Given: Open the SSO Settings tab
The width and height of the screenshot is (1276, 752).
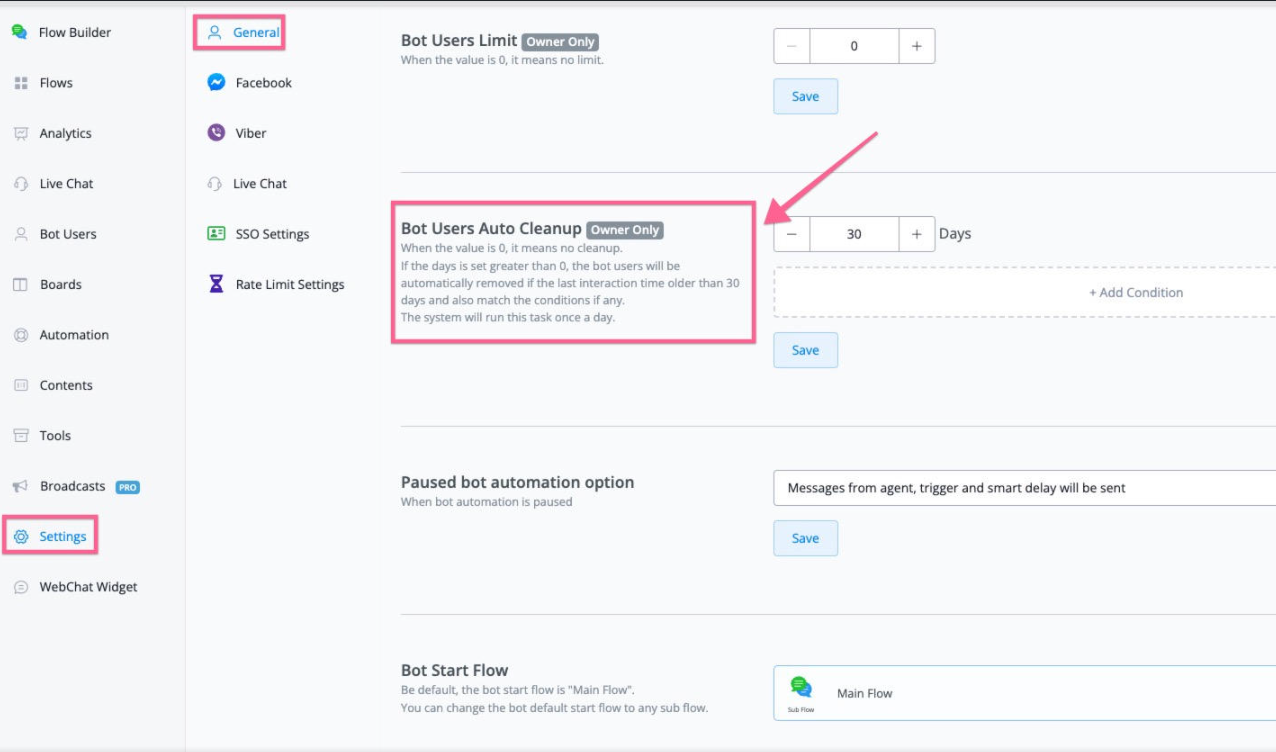Looking at the screenshot, I should (x=271, y=234).
